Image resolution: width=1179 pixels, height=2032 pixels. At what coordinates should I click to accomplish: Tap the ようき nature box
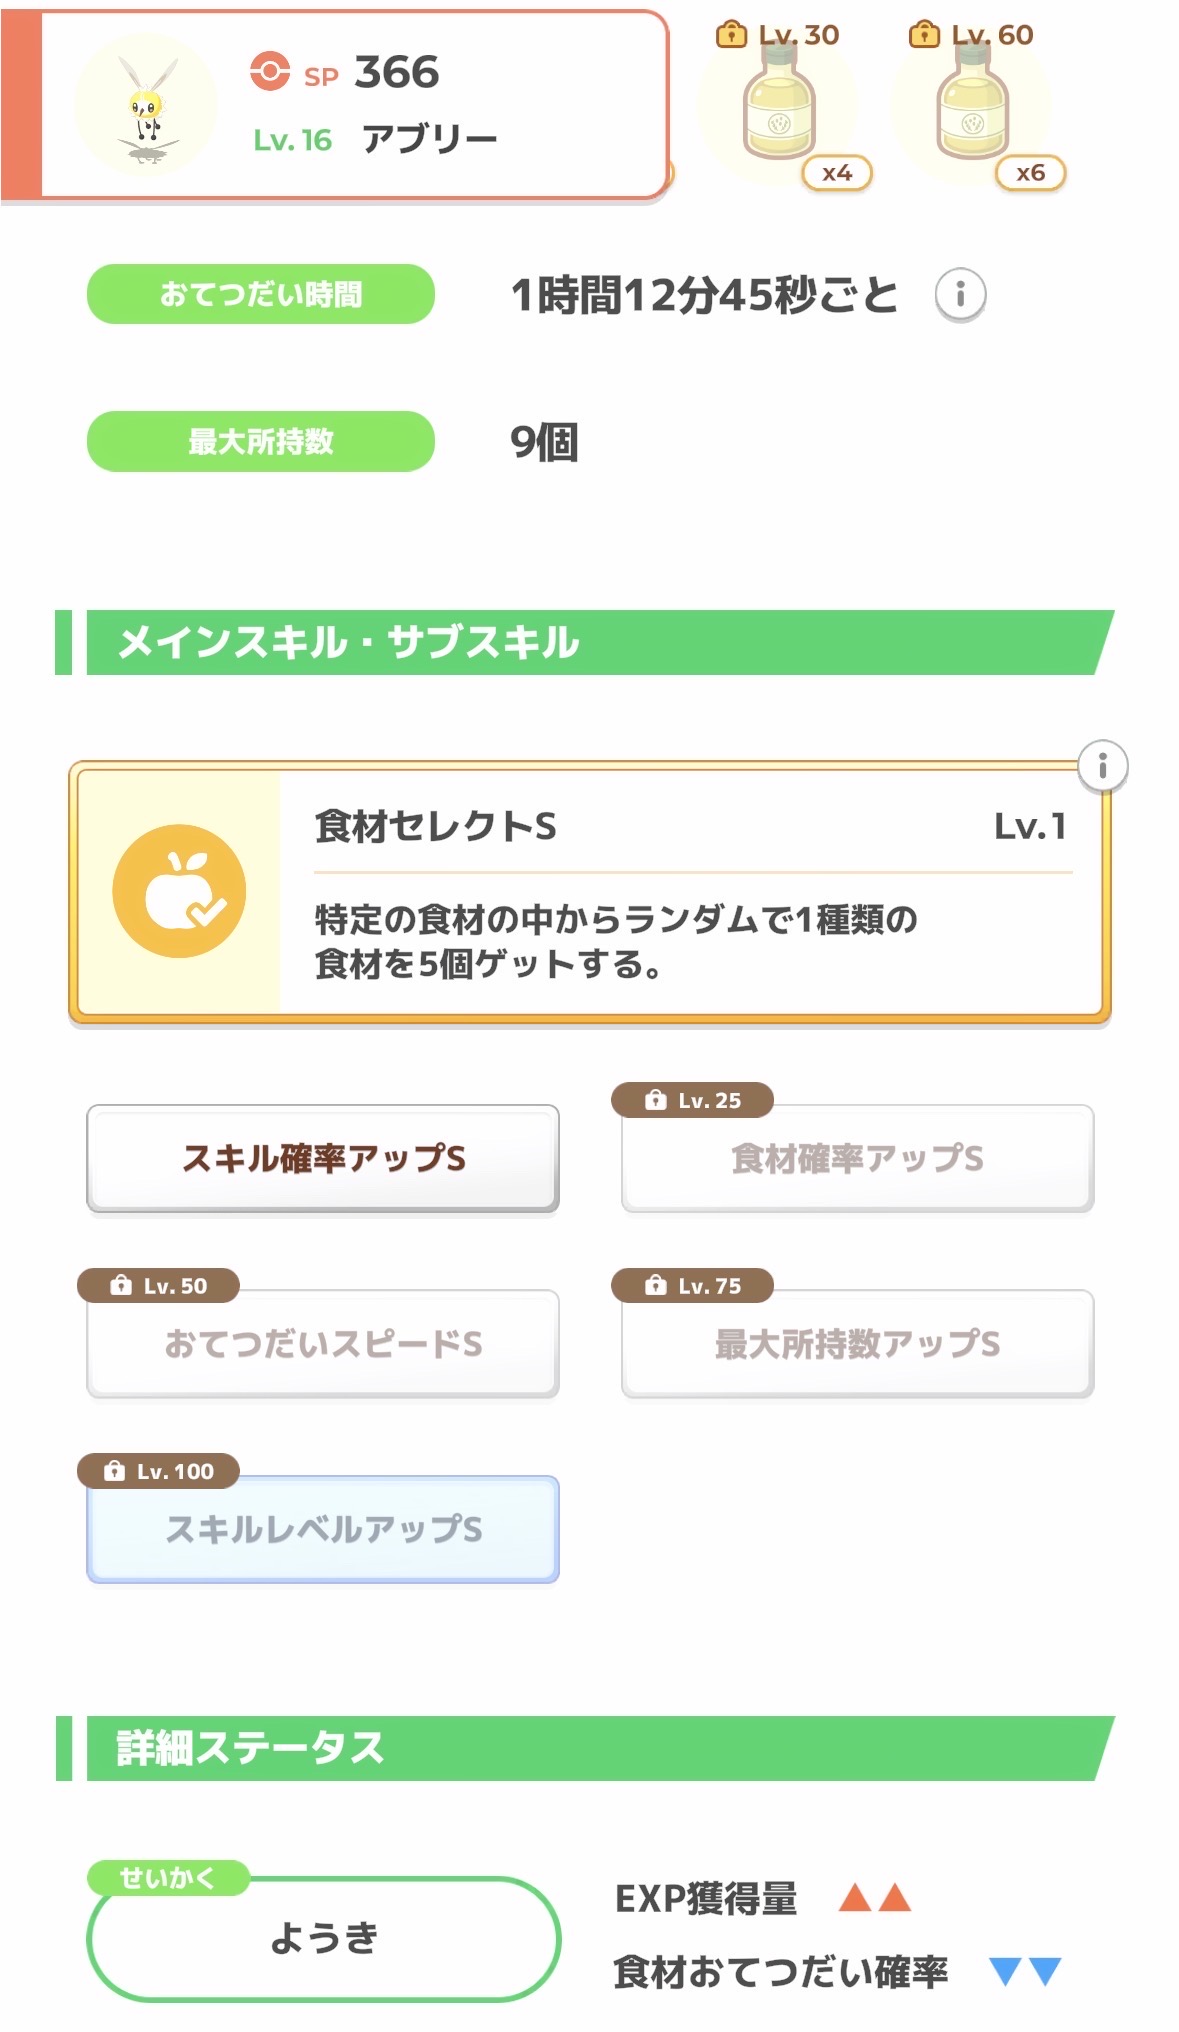pyautogui.click(x=323, y=1938)
